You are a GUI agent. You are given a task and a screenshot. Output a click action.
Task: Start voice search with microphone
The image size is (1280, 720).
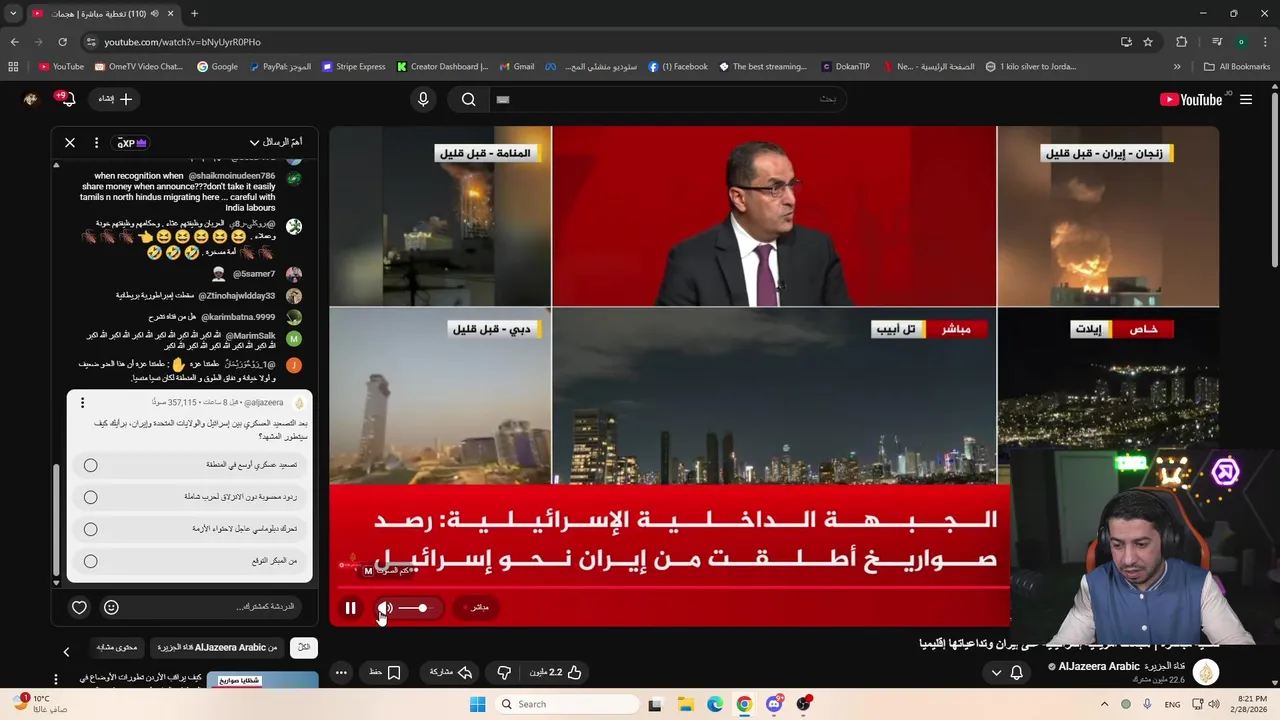pos(423,99)
